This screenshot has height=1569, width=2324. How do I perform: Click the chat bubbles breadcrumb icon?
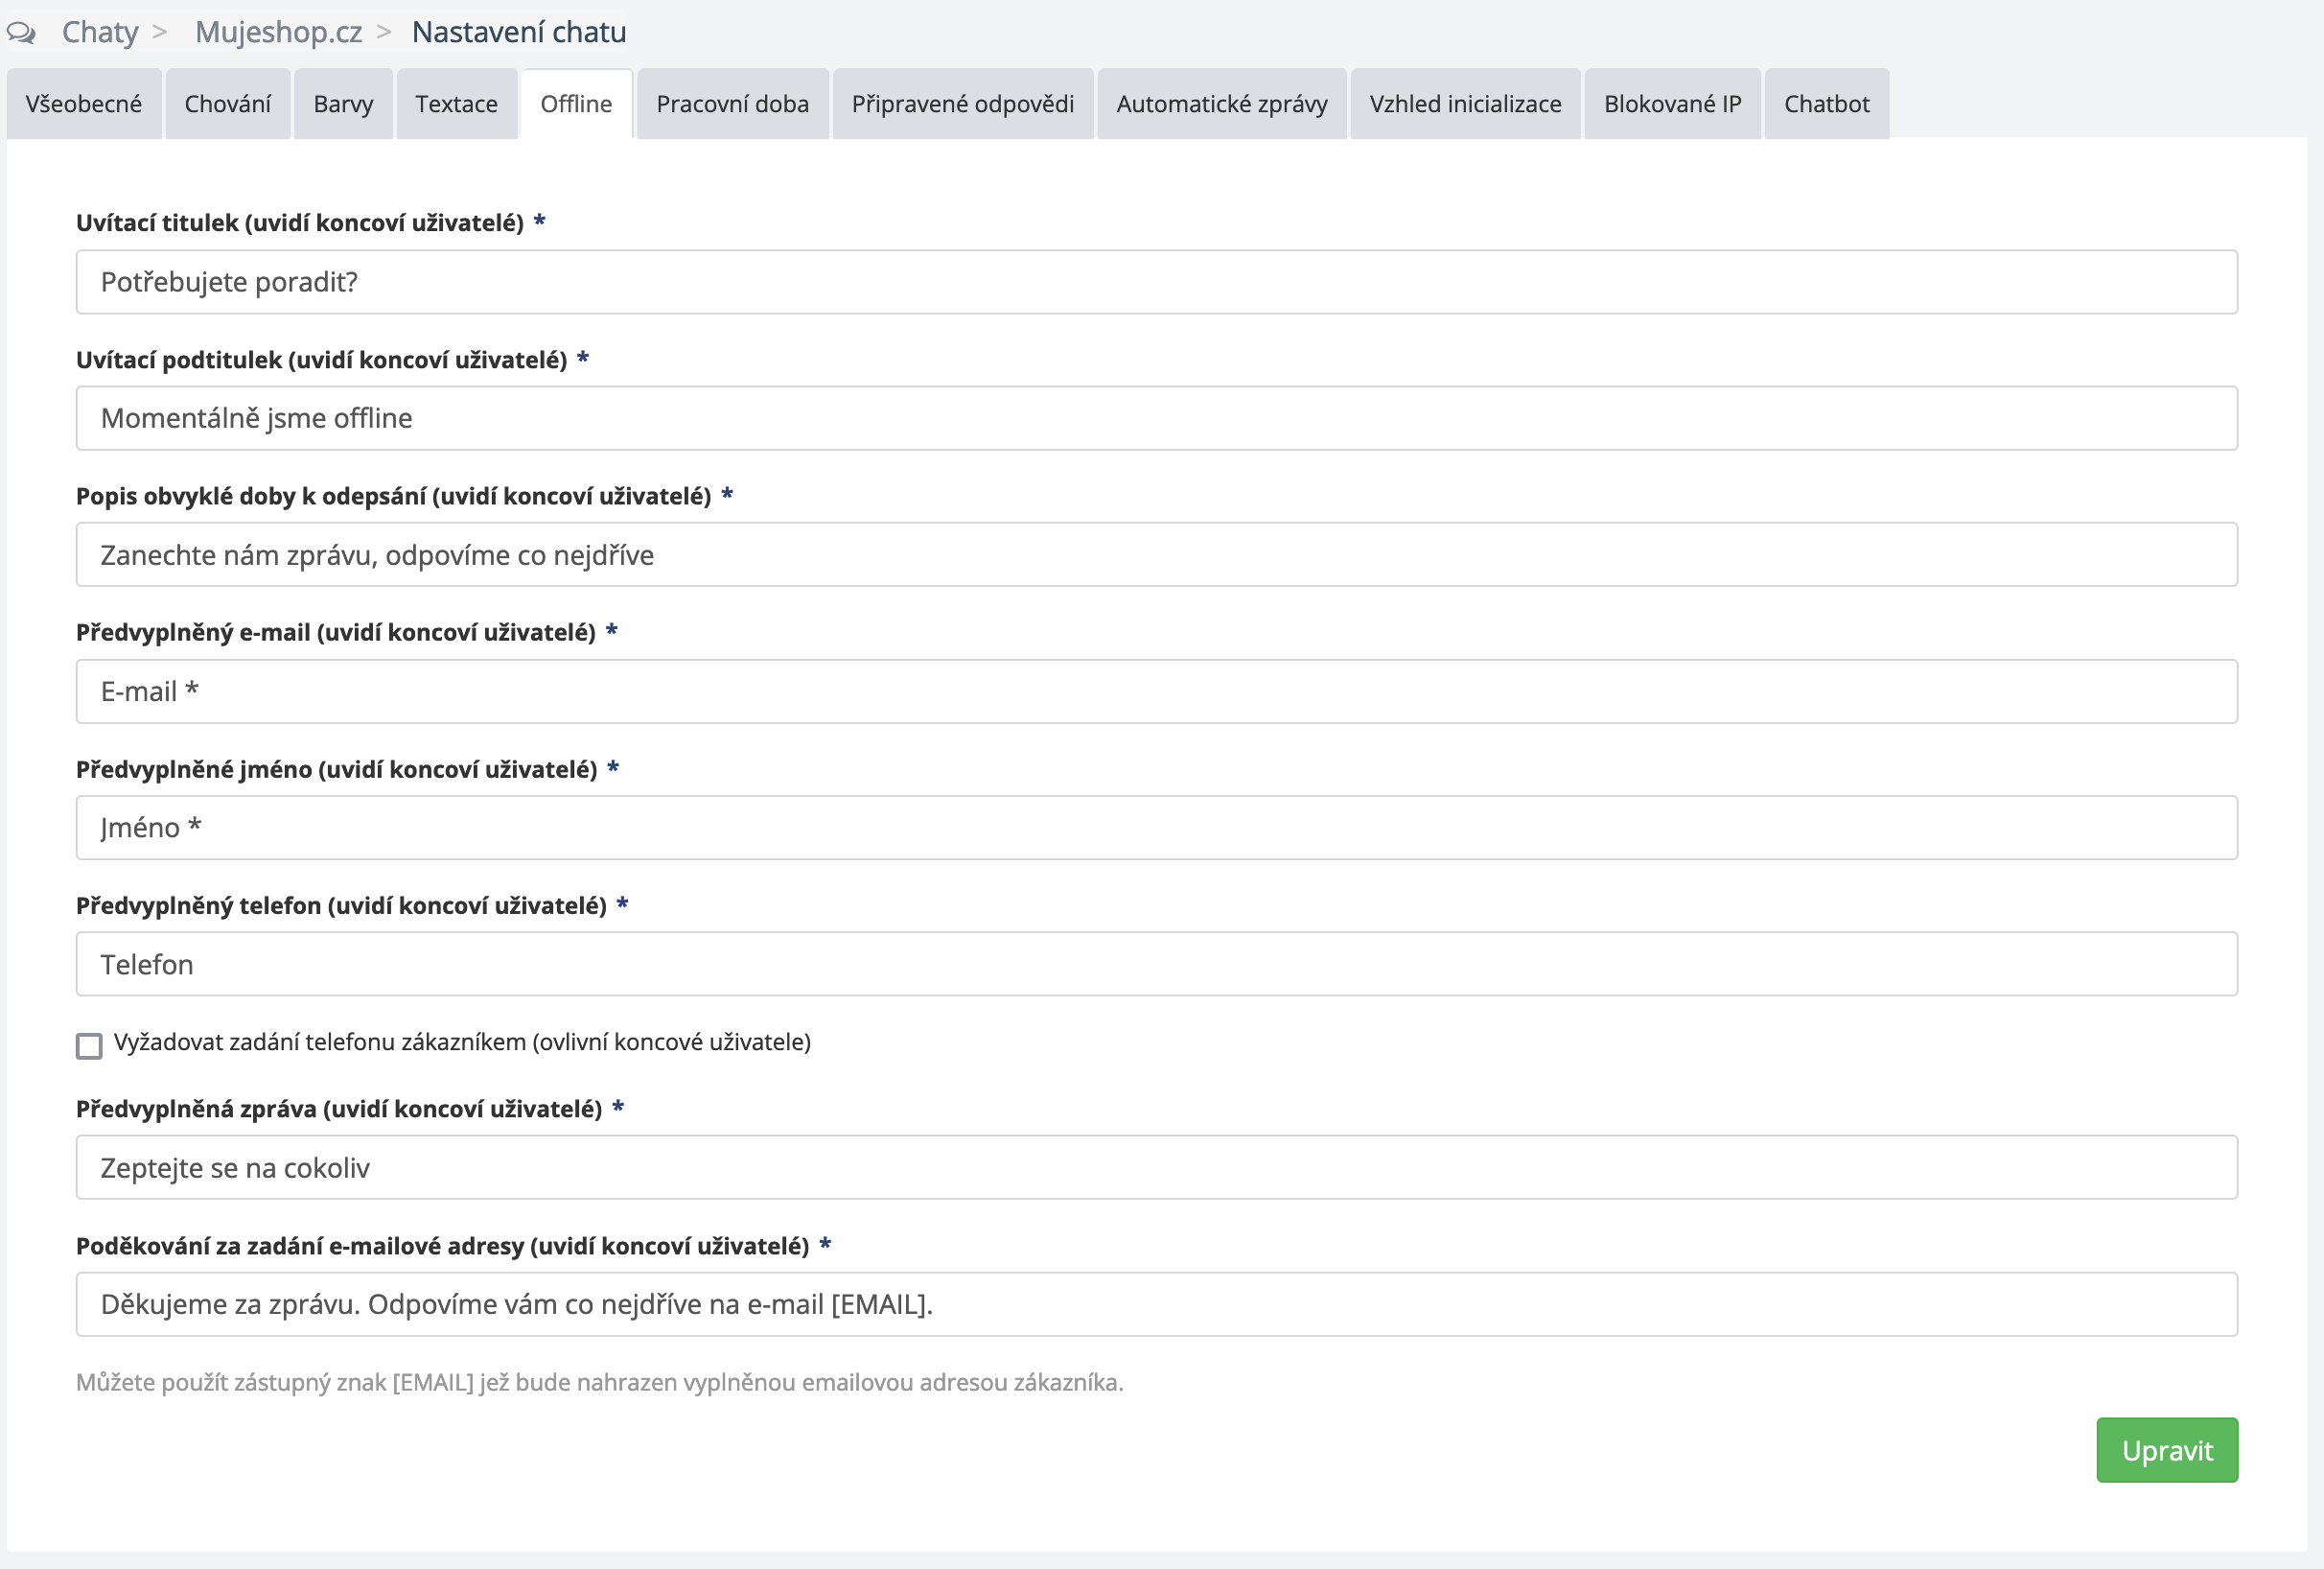tap(21, 33)
